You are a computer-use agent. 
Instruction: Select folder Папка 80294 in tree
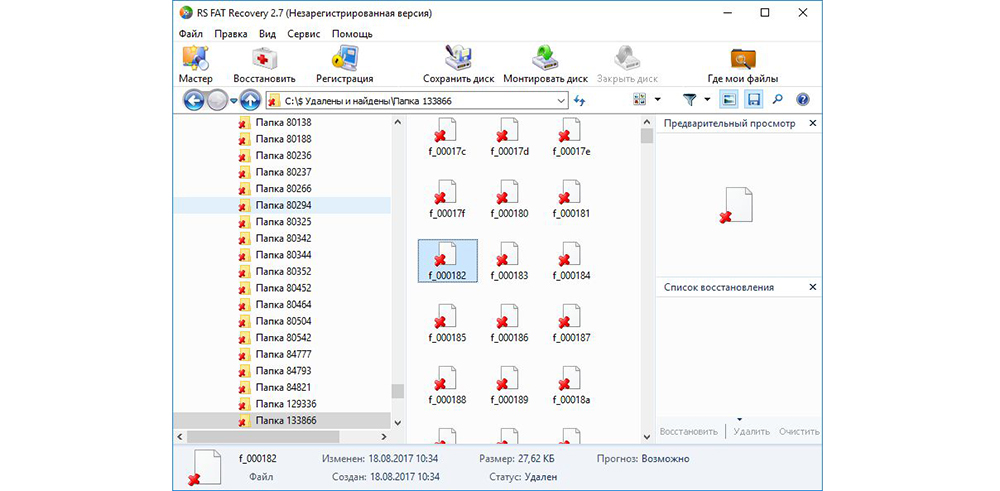click(x=283, y=204)
